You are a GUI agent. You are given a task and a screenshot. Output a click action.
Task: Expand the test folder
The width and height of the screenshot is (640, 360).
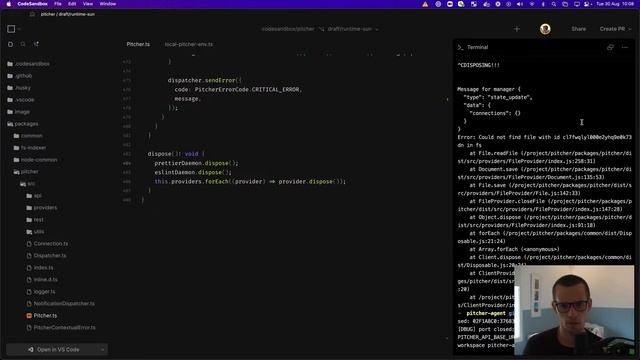pos(35,220)
